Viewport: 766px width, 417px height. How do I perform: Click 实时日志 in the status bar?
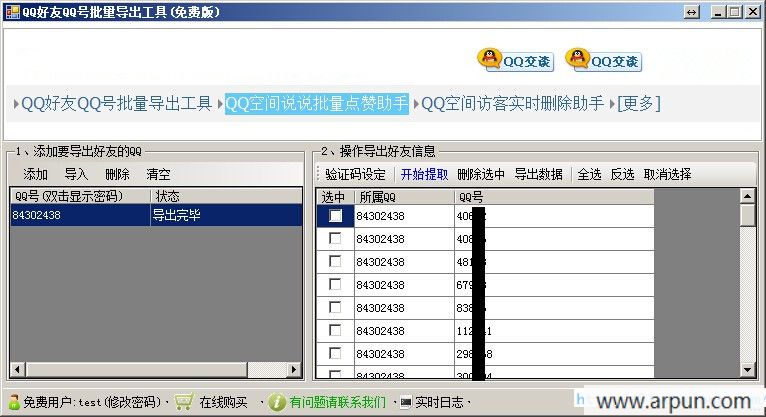click(439, 402)
